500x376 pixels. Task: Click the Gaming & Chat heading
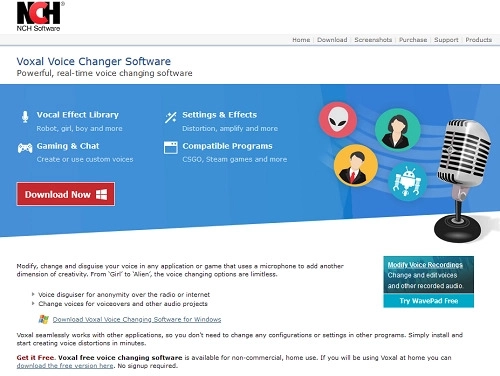[68, 146]
